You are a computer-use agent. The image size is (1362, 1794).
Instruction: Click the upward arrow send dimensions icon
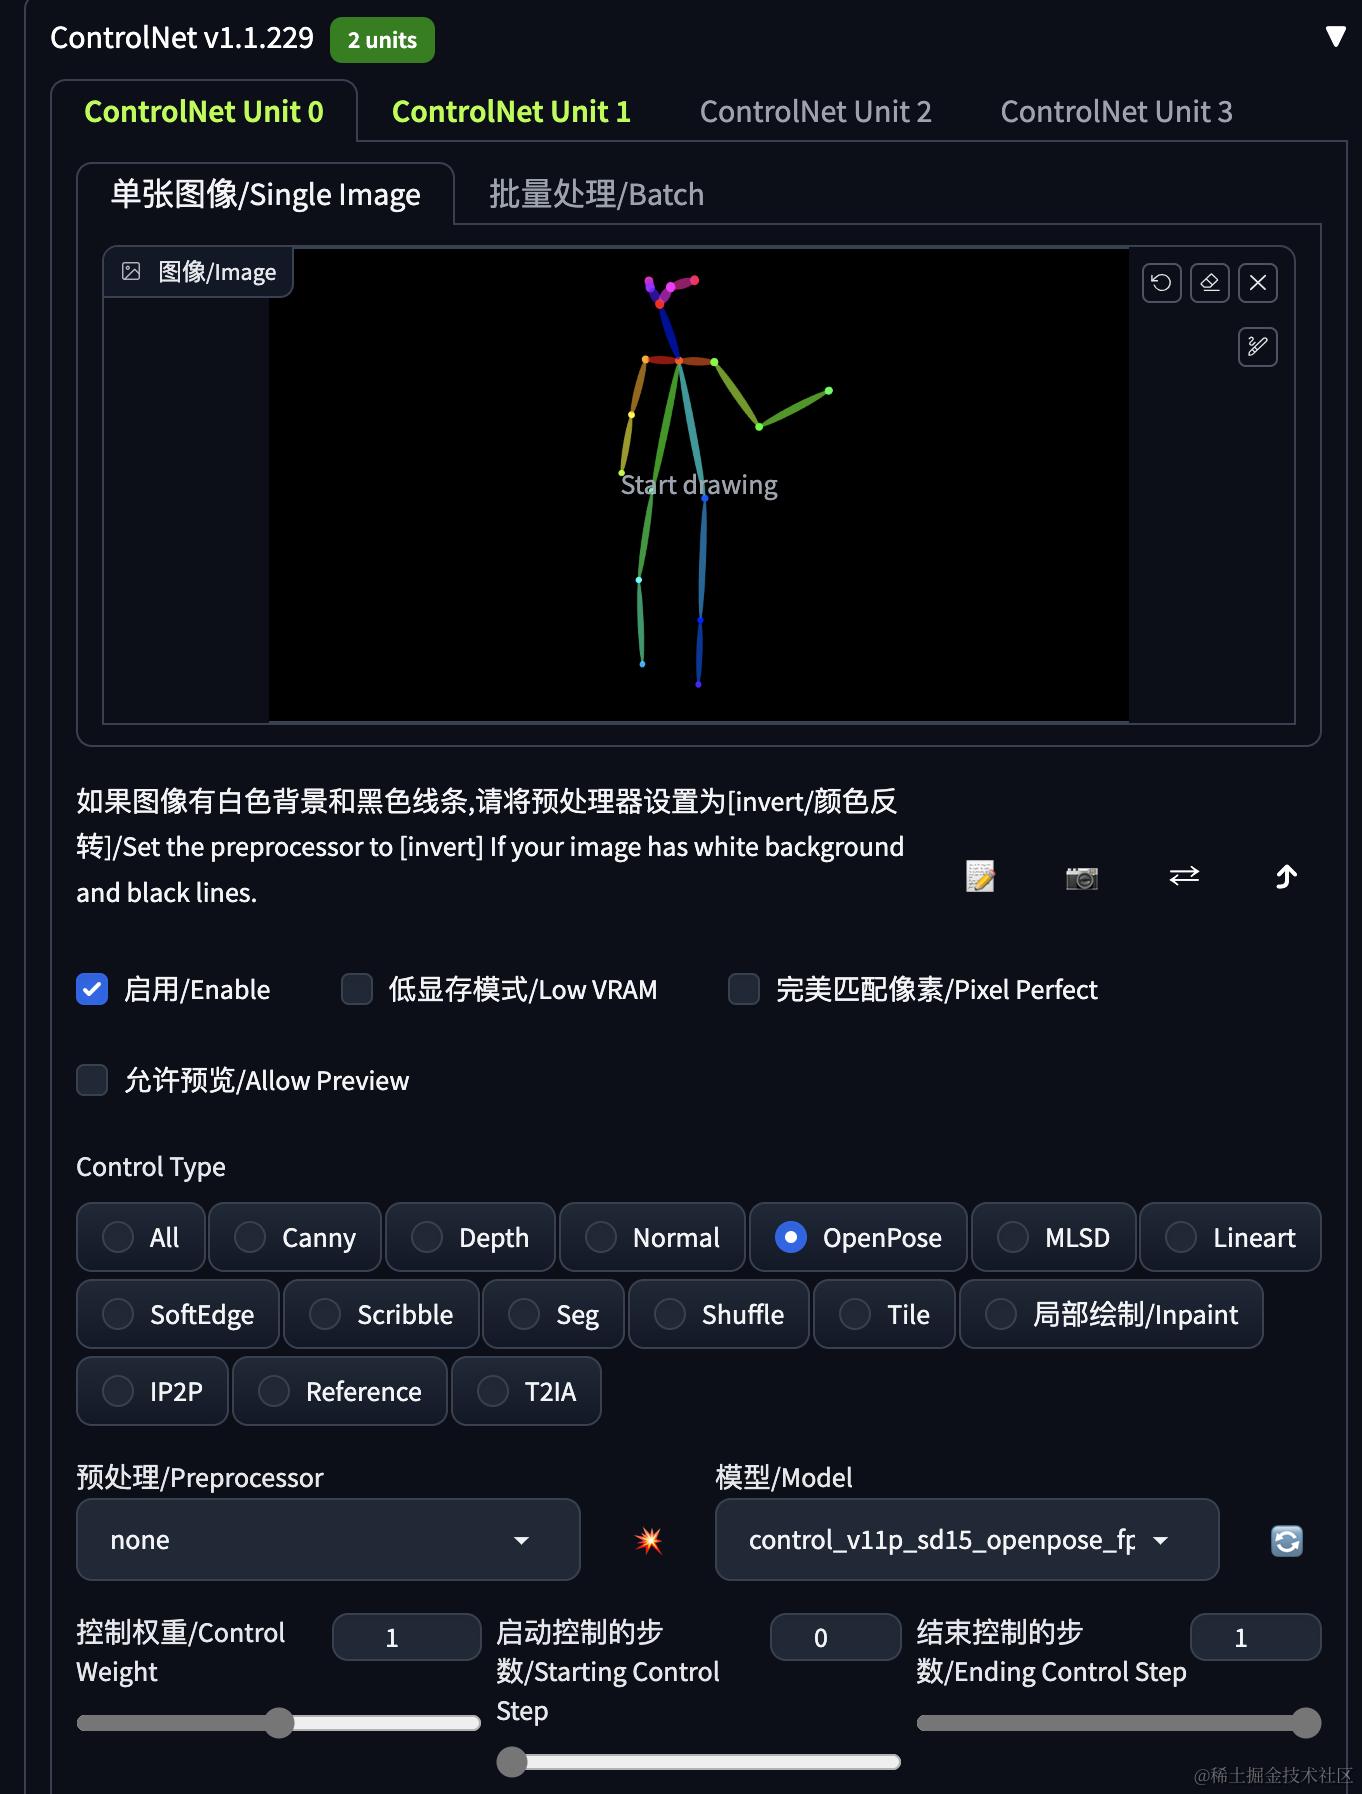click(x=1286, y=876)
